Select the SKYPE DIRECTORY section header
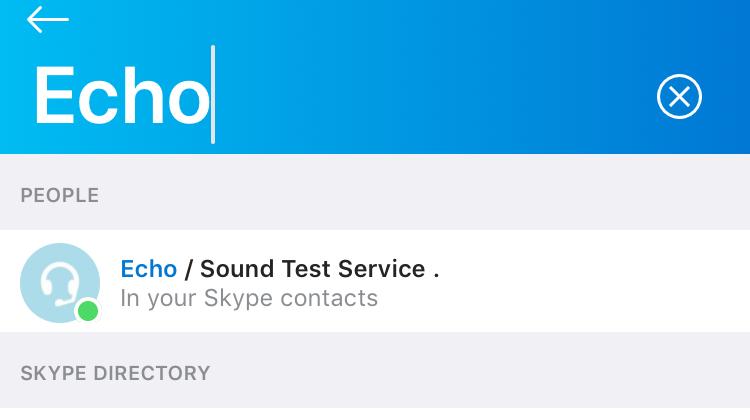750x420 pixels. [115, 373]
